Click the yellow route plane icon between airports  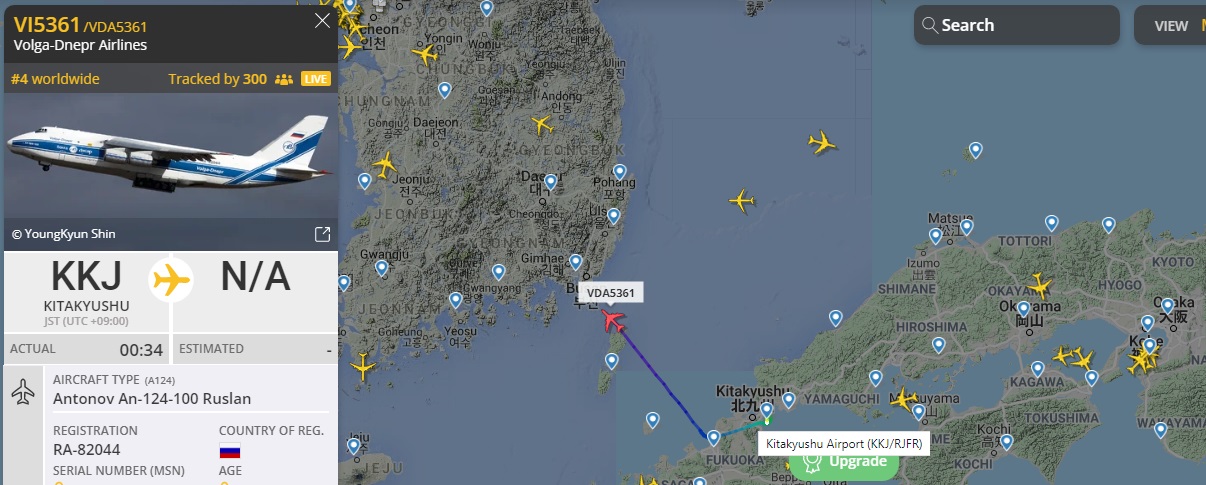171,280
